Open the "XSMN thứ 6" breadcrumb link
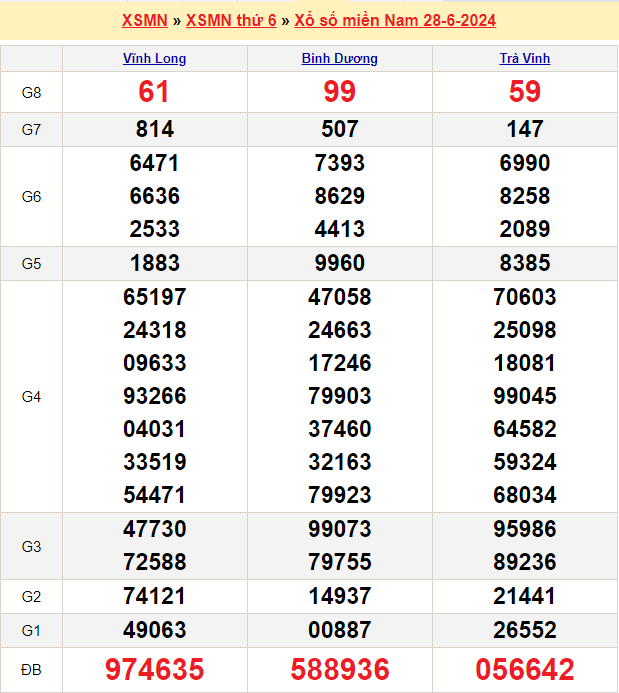The height and width of the screenshot is (693, 619). [x=231, y=20]
